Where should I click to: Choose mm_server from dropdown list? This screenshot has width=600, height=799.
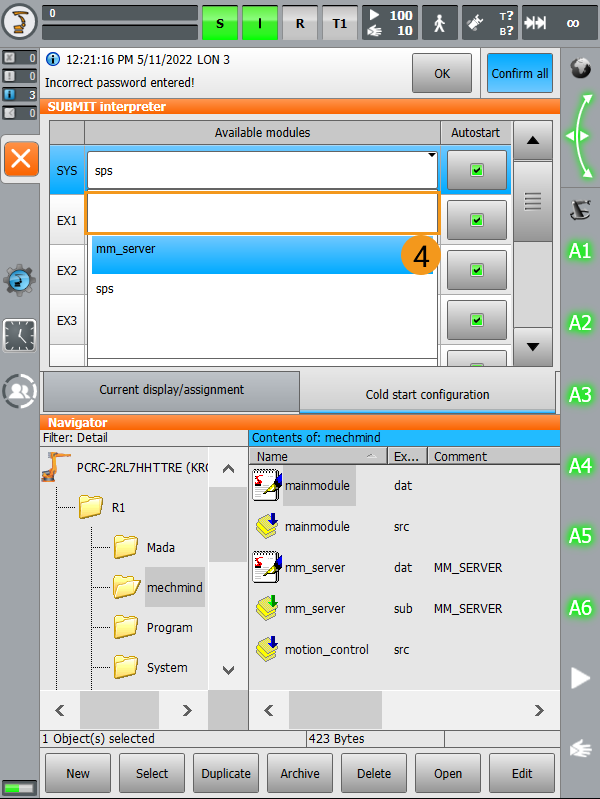click(263, 254)
